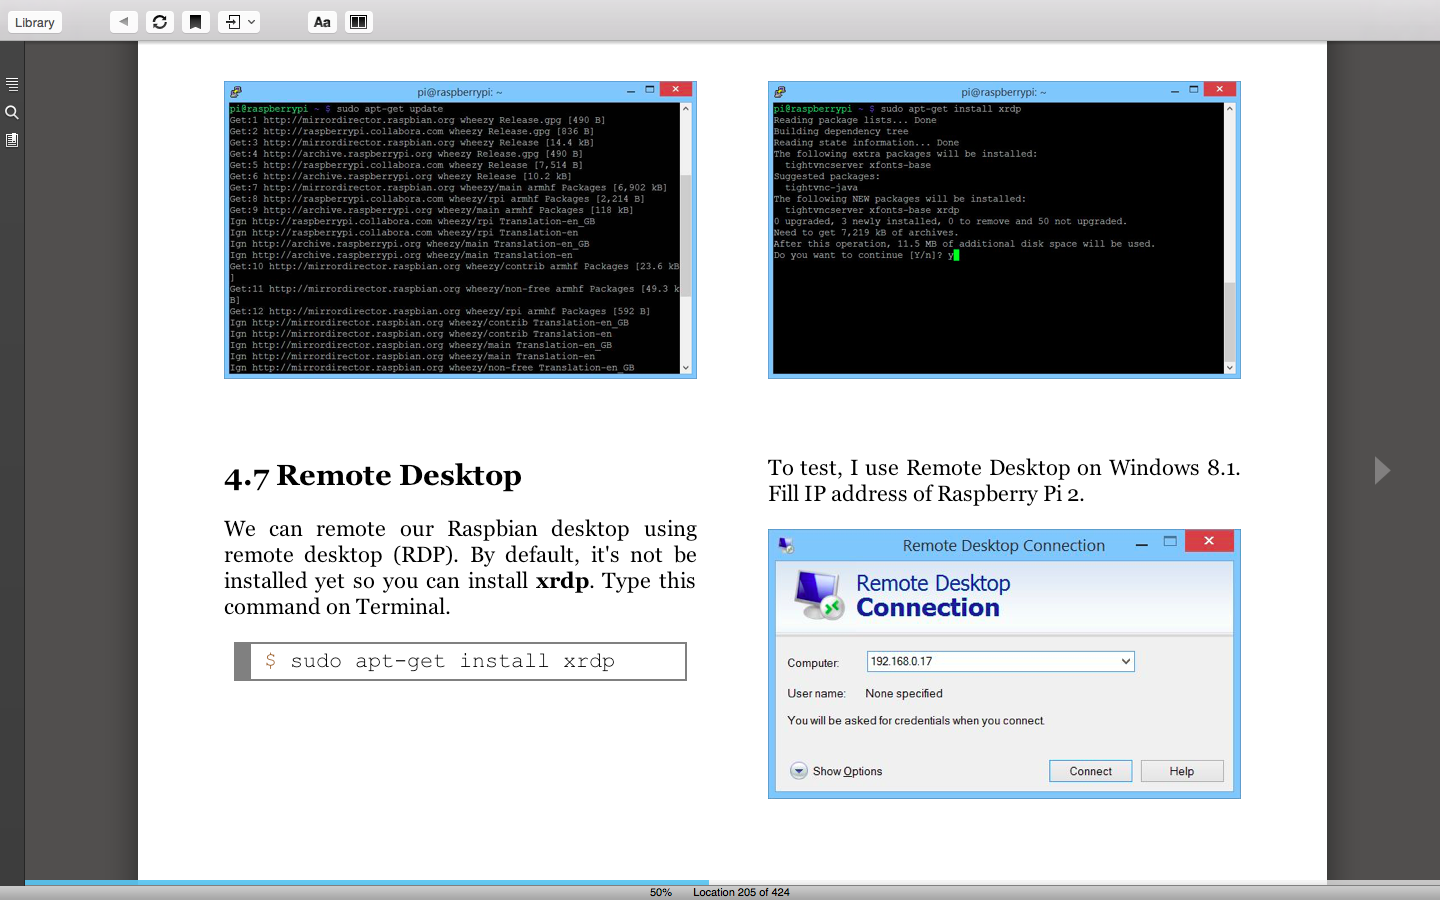Open the Aa font settings
Image resolution: width=1440 pixels, height=900 pixels.
(322, 21)
